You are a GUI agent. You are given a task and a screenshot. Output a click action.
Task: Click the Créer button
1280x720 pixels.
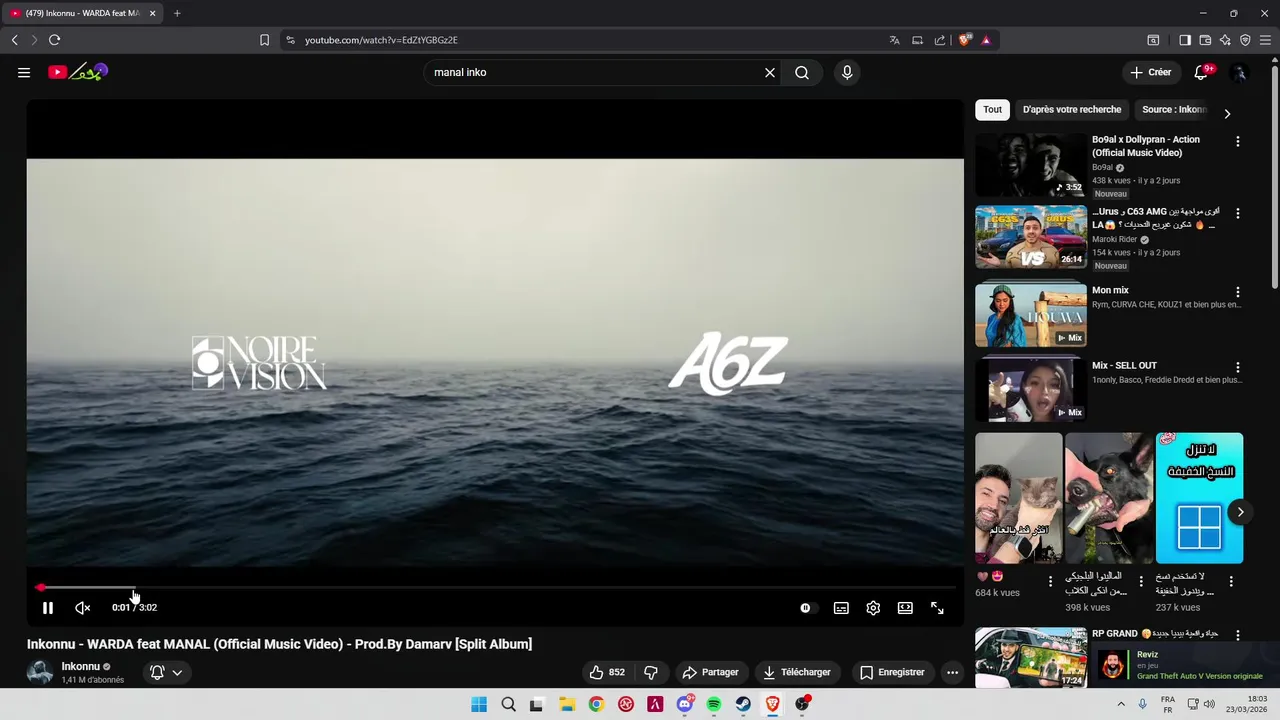click(x=1150, y=72)
